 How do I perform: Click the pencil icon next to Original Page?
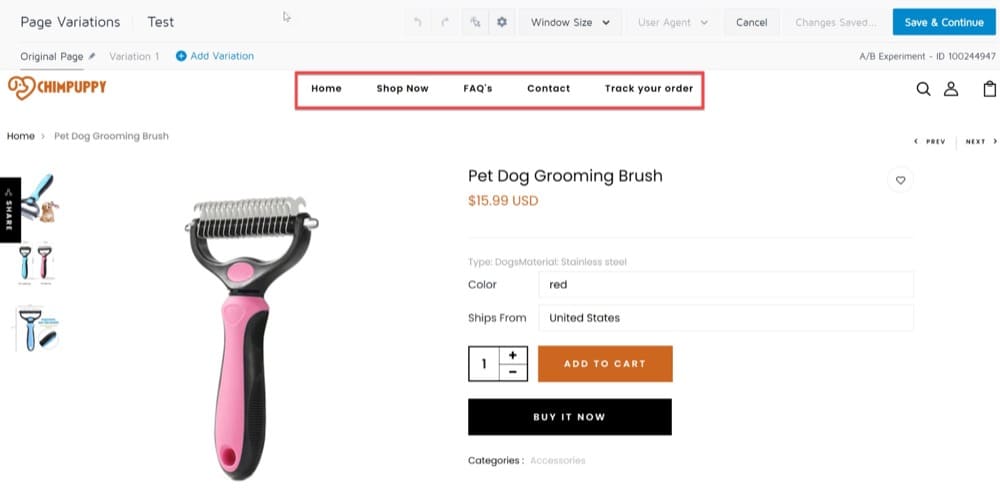coord(92,56)
